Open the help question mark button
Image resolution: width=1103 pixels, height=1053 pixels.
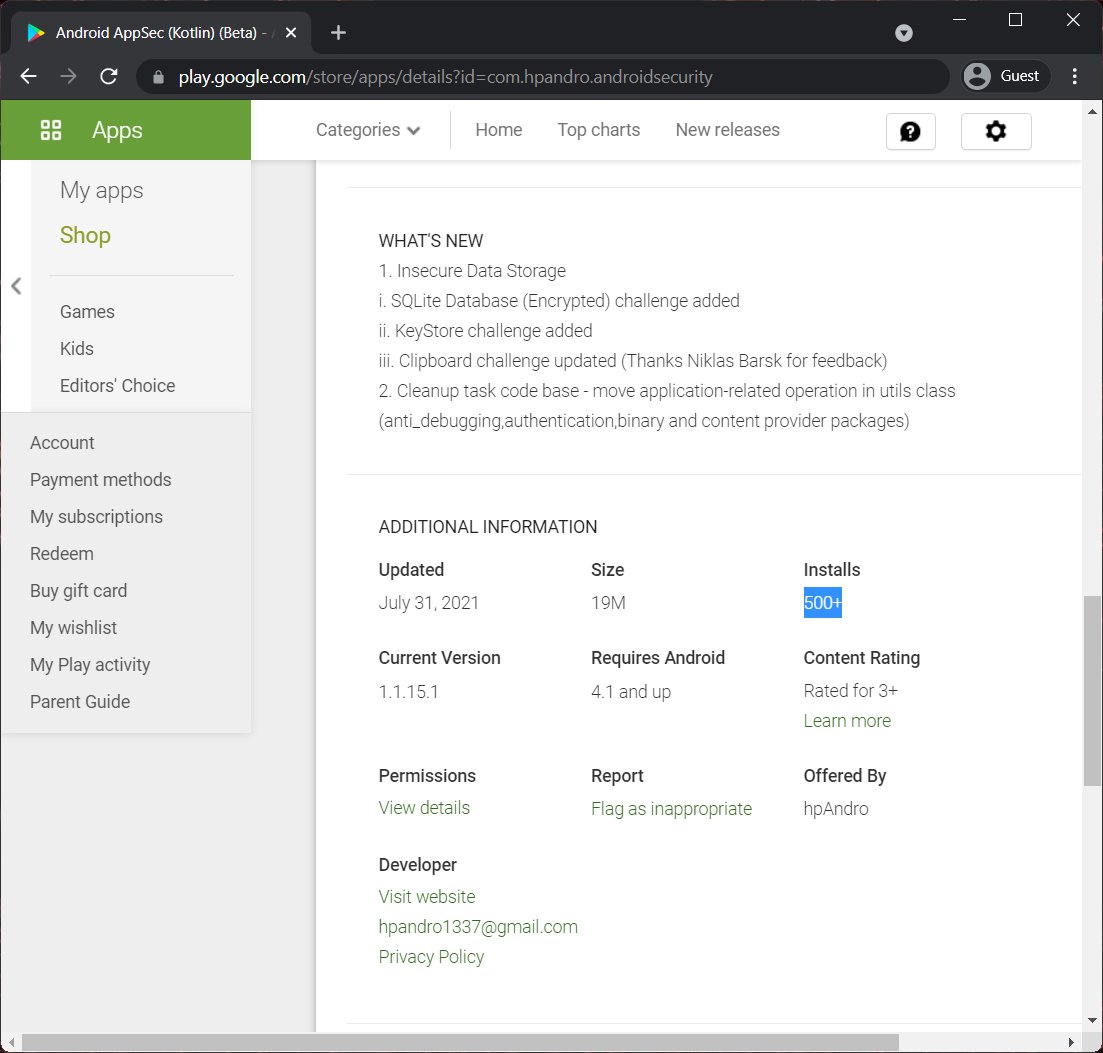coord(910,132)
